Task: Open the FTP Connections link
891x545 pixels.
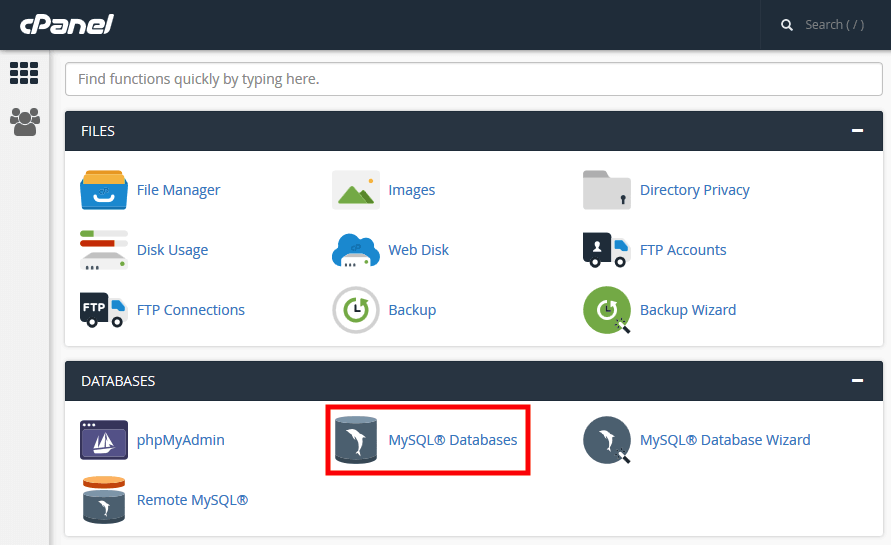Action: click(x=190, y=310)
